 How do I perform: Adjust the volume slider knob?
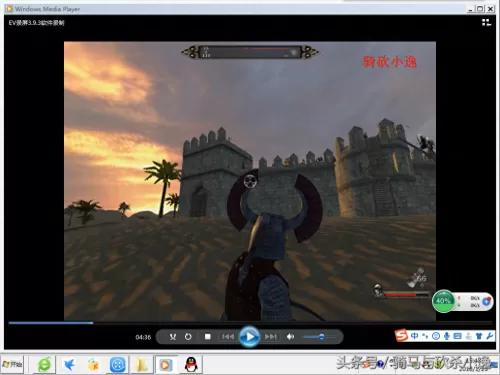322,337
